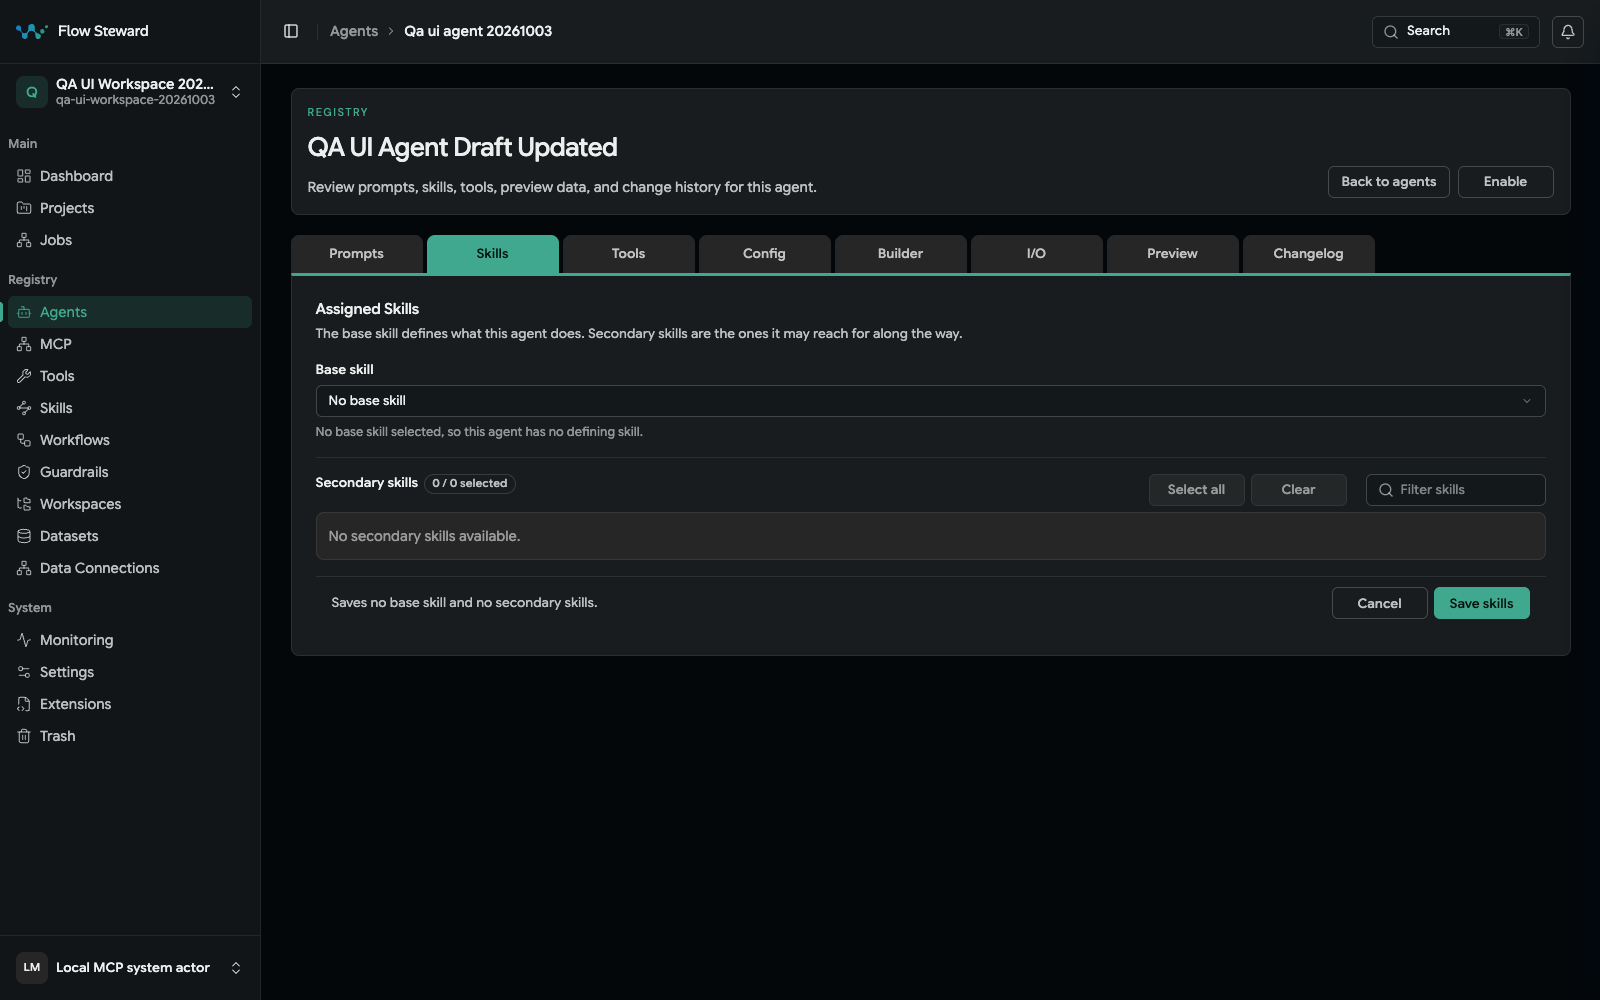Click the Cancel button
Image resolution: width=1600 pixels, height=1000 pixels.
click(x=1380, y=603)
